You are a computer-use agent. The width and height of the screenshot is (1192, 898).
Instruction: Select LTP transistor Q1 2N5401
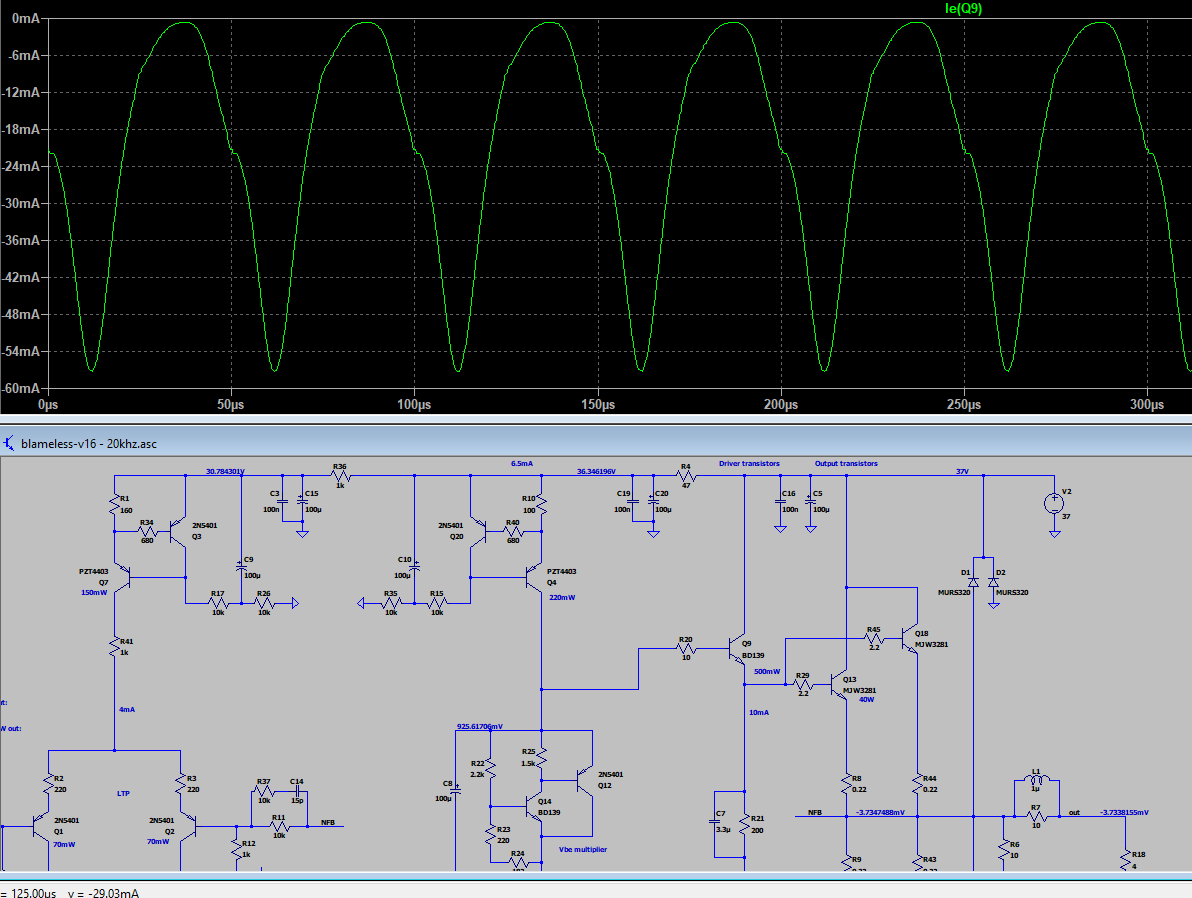[x=40, y=827]
